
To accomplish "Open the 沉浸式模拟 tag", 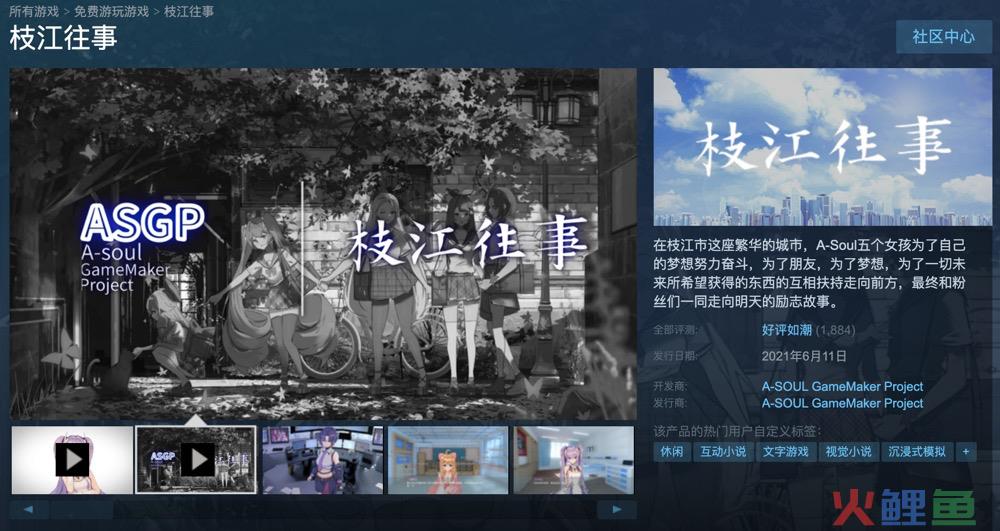I will tap(917, 452).
